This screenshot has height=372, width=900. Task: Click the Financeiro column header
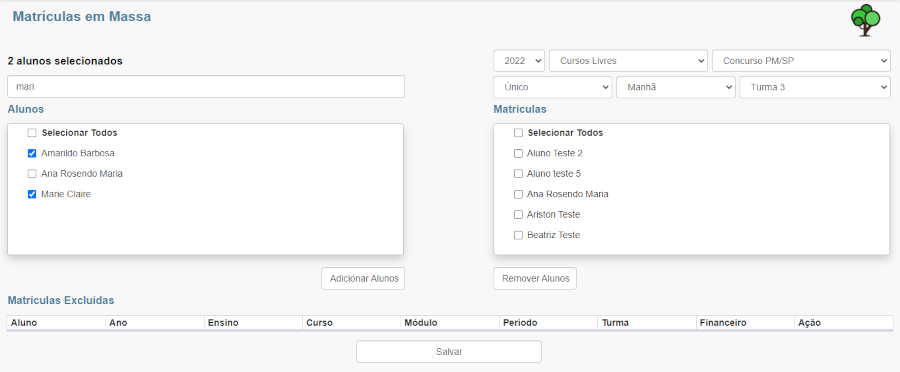[746, 323]
